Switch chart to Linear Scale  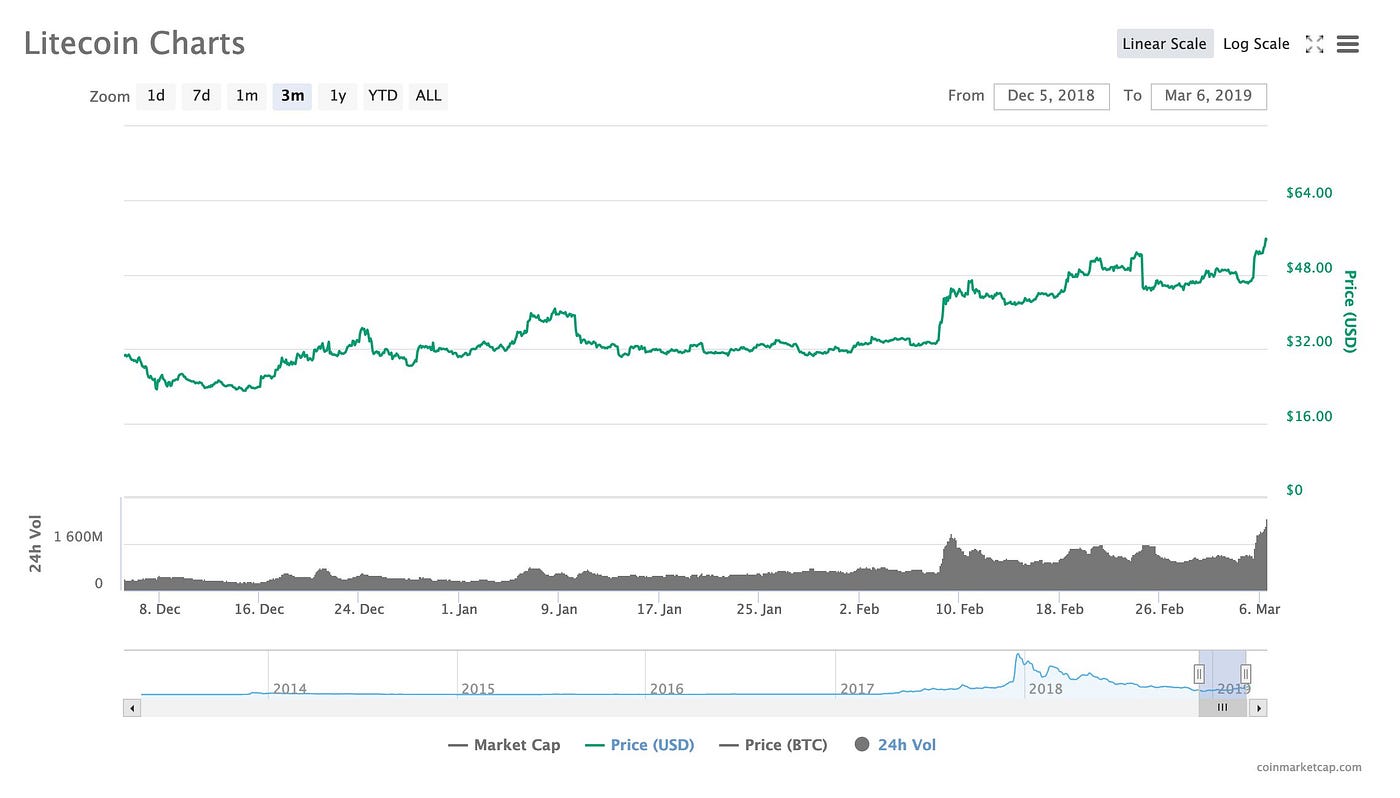point(1164,44)
